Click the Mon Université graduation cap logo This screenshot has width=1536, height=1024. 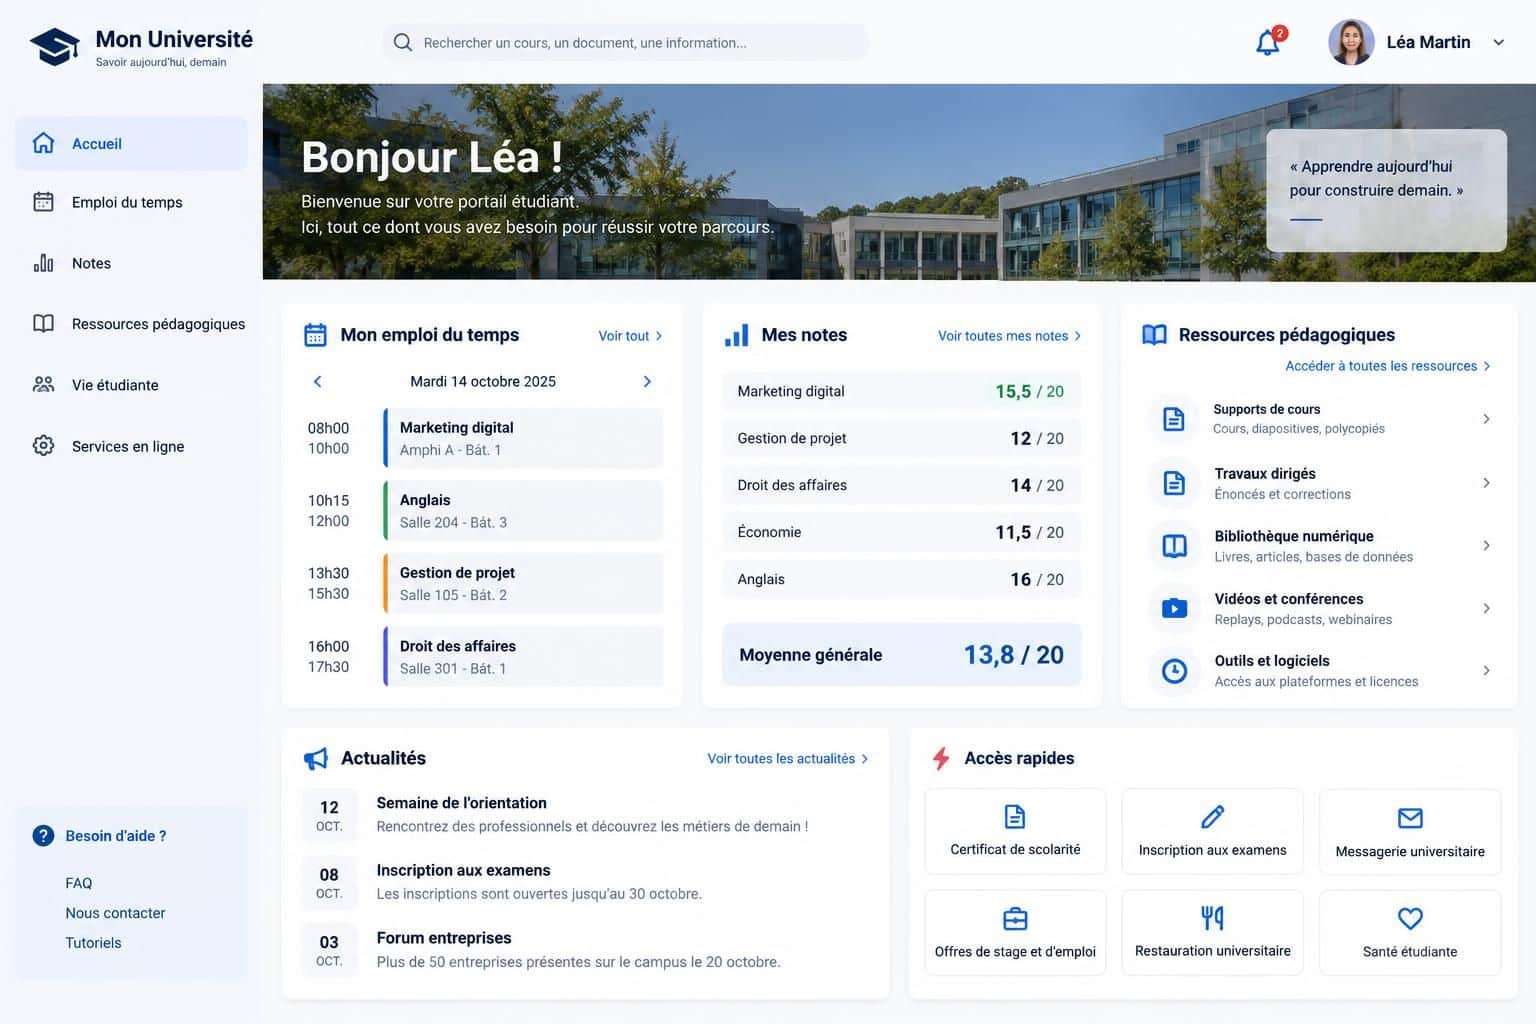(54, 46)
